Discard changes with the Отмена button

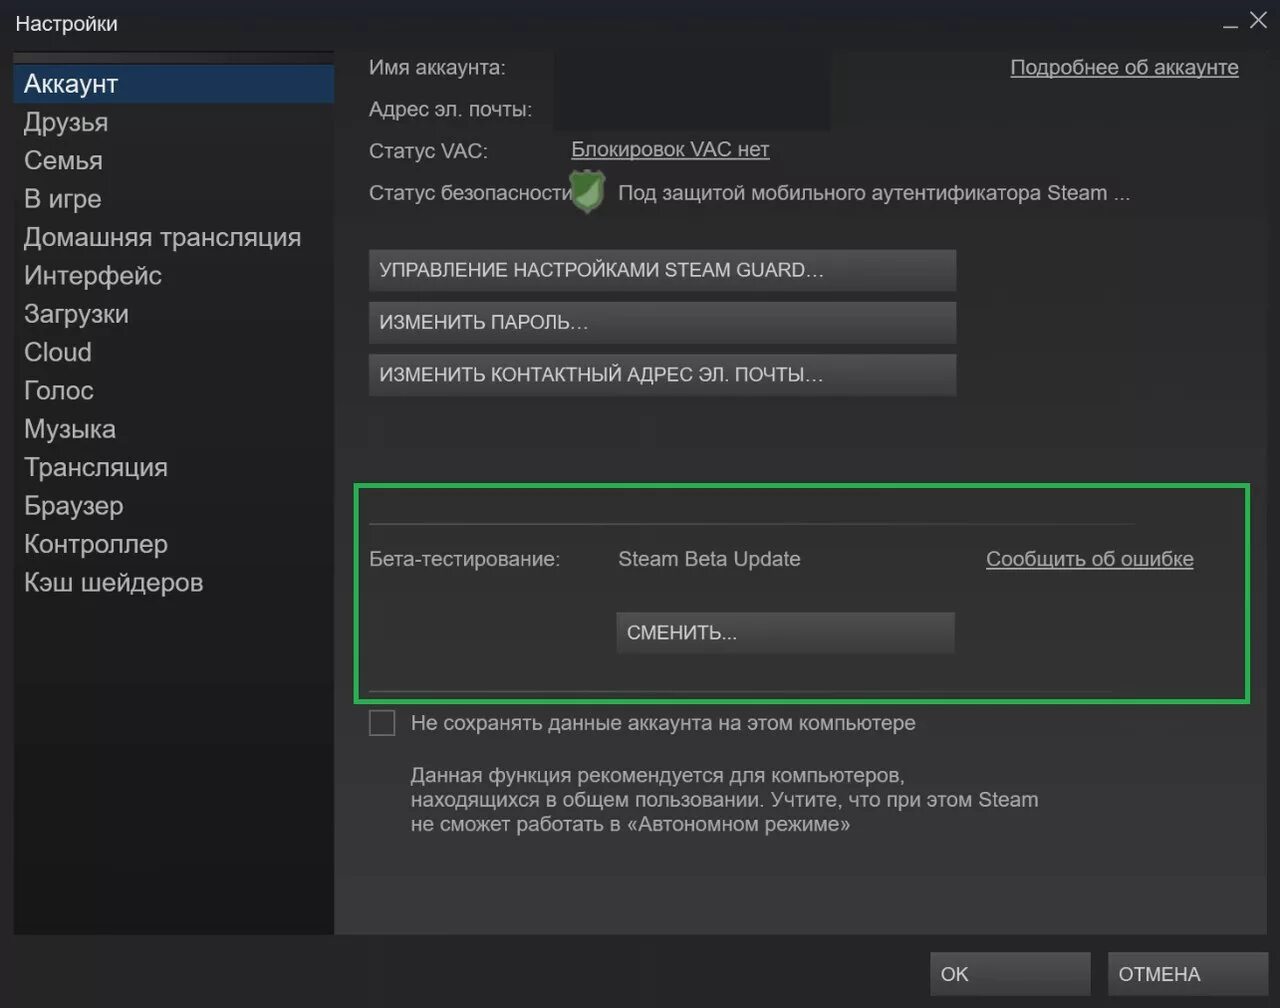pos(1188,974)
